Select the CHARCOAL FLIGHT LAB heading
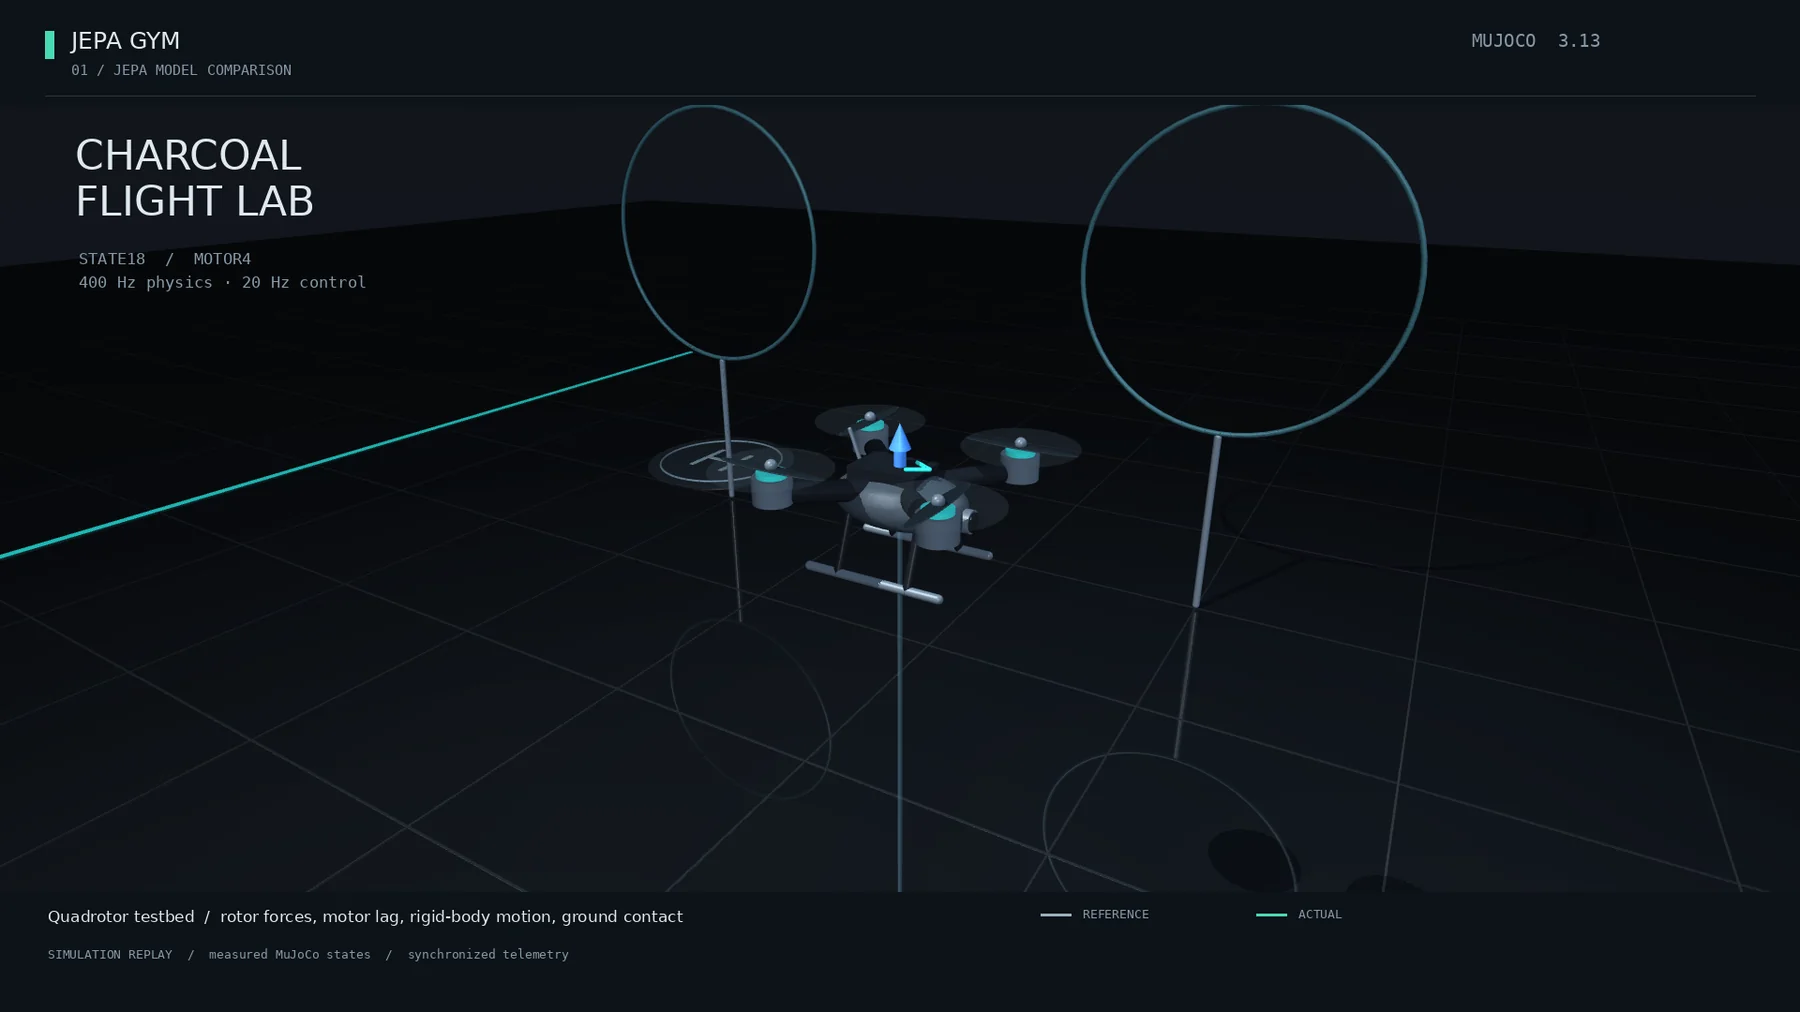Image resolution: width=1800 pixels, height=1012 pixels. point(195,178)
